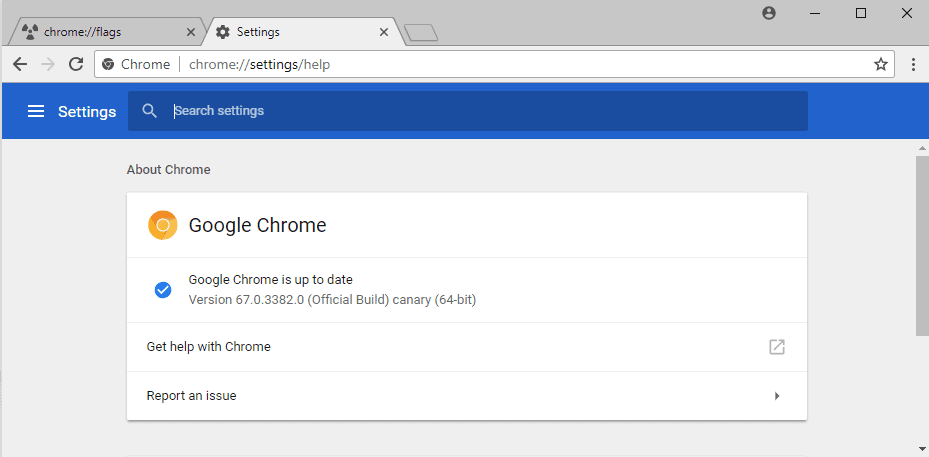Click the Chrome Canary logo
929x457 pixels.
(x=162, y=225)
